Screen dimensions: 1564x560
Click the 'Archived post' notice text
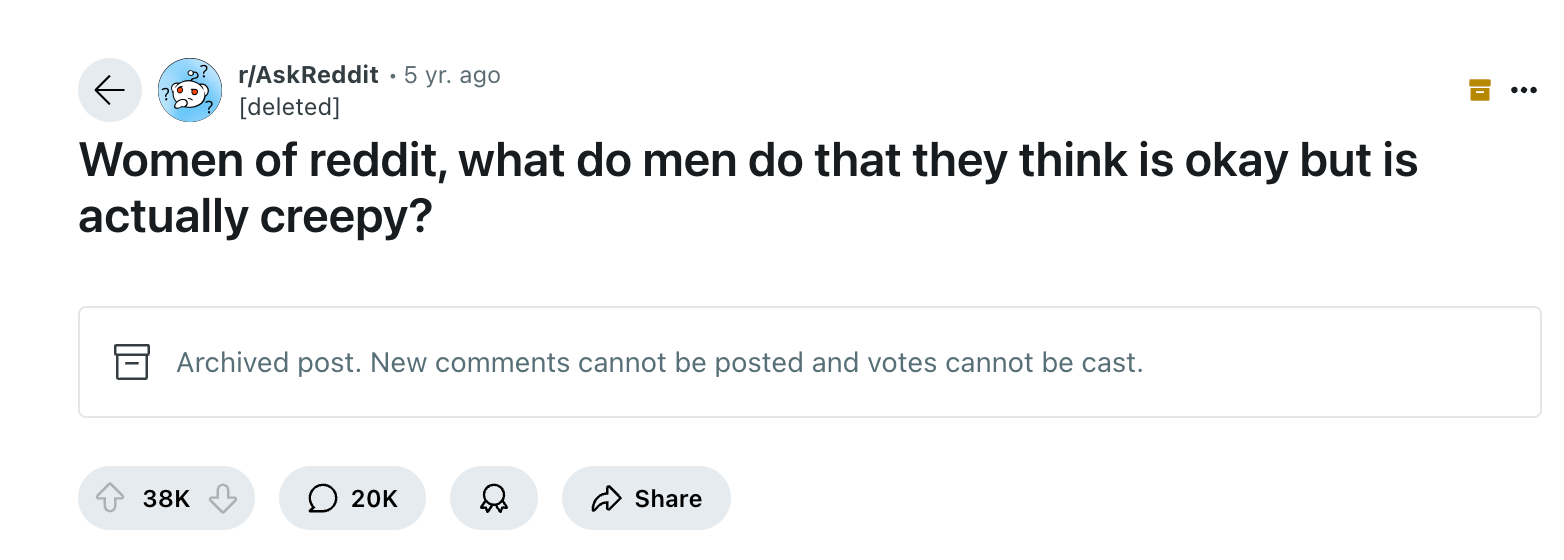tap(266, 362)
